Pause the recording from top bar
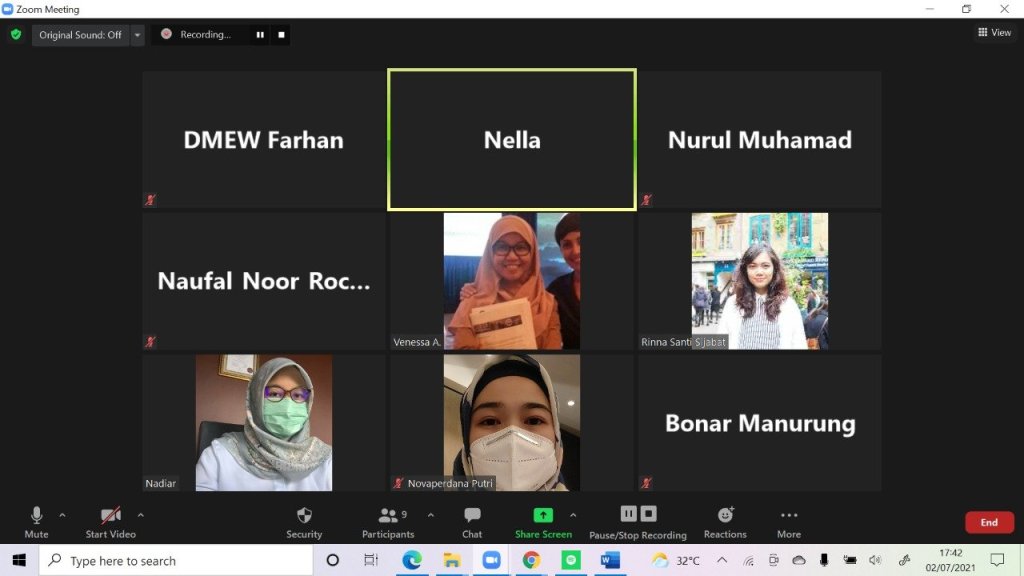The width and height of the screenshot is (1024, 576). (x=260, y=34)
